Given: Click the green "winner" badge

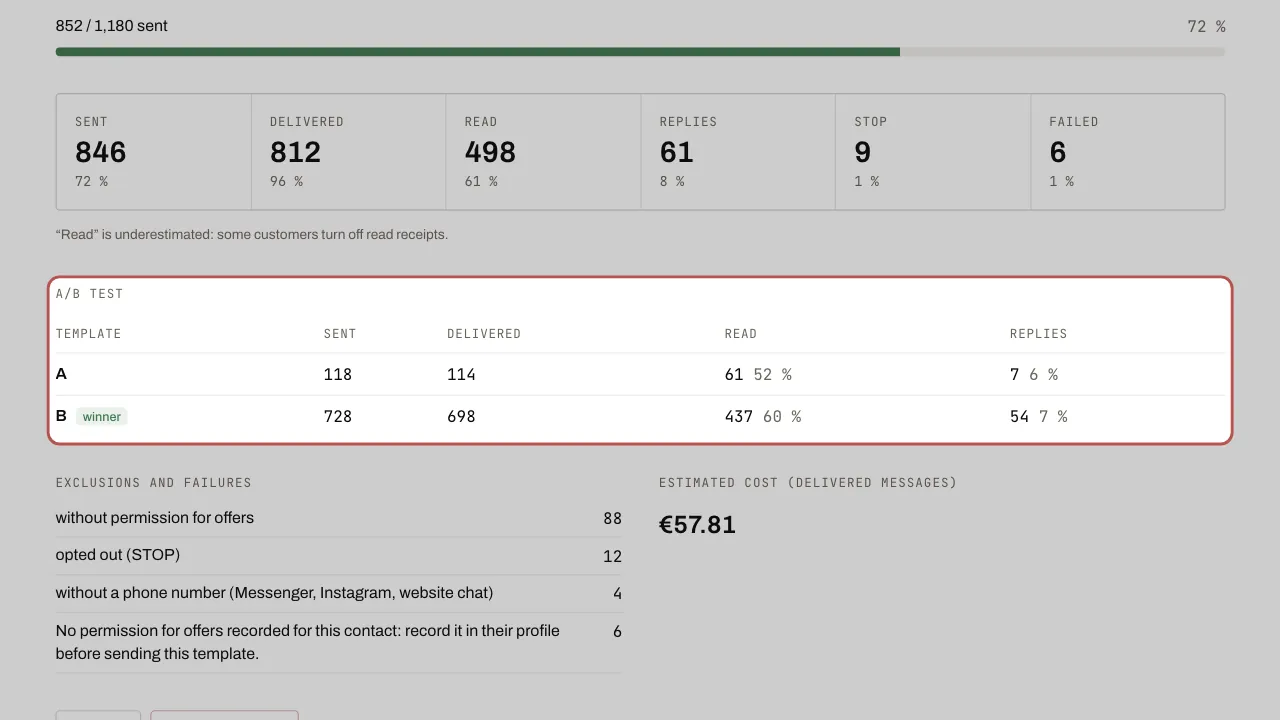Looking at the screenshot, I should (x=102, y=417).
